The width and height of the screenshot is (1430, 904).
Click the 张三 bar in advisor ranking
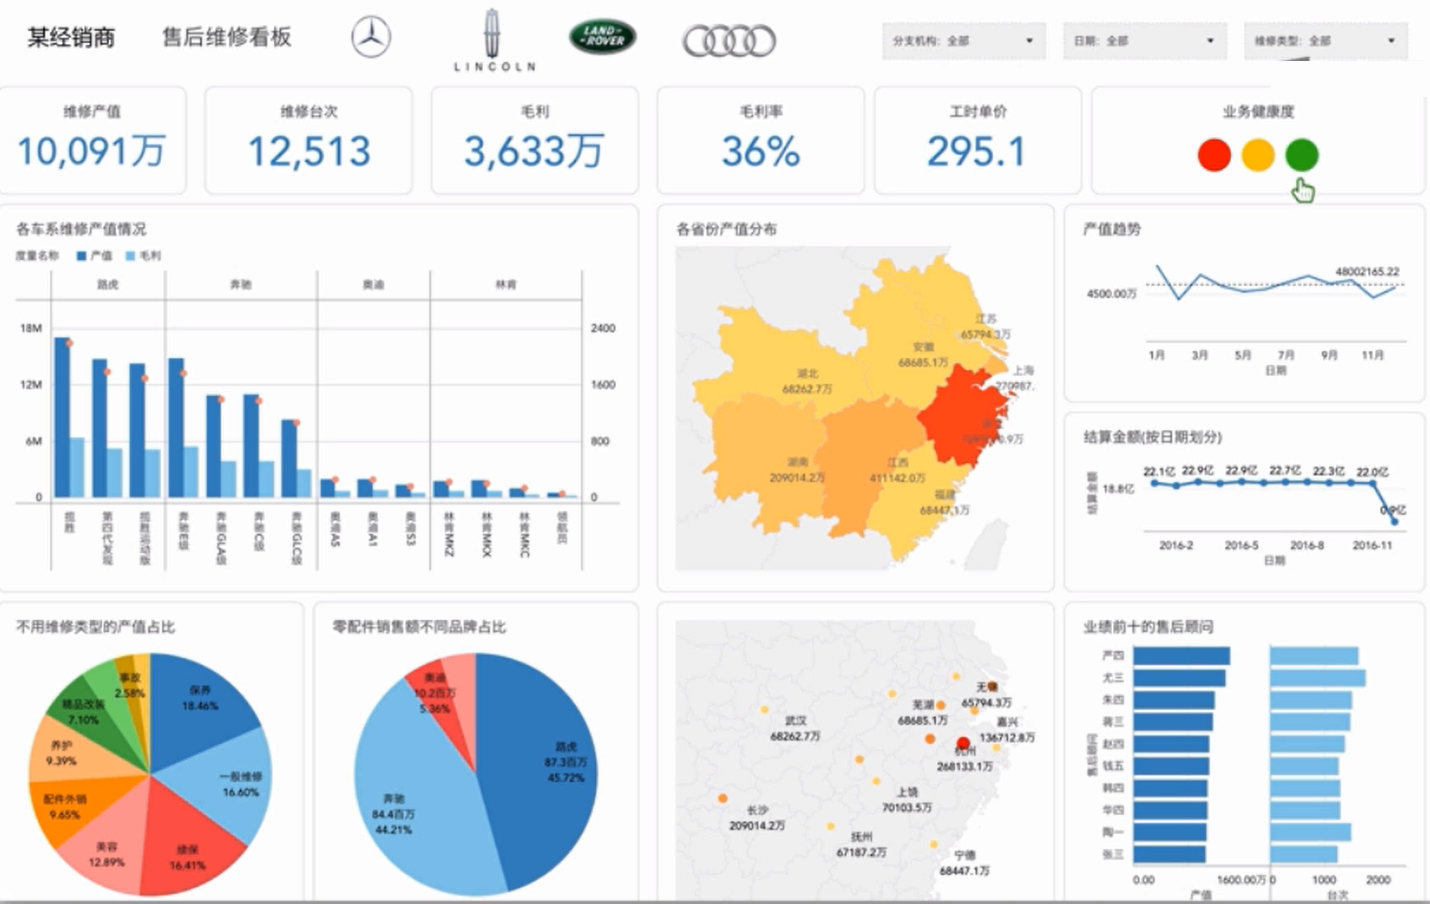(1169, 855)
